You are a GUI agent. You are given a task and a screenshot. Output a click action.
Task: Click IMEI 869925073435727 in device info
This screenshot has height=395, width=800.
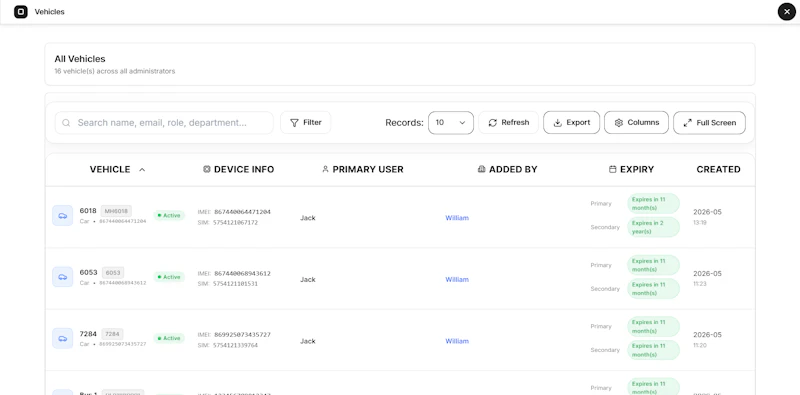coord(242,335)
